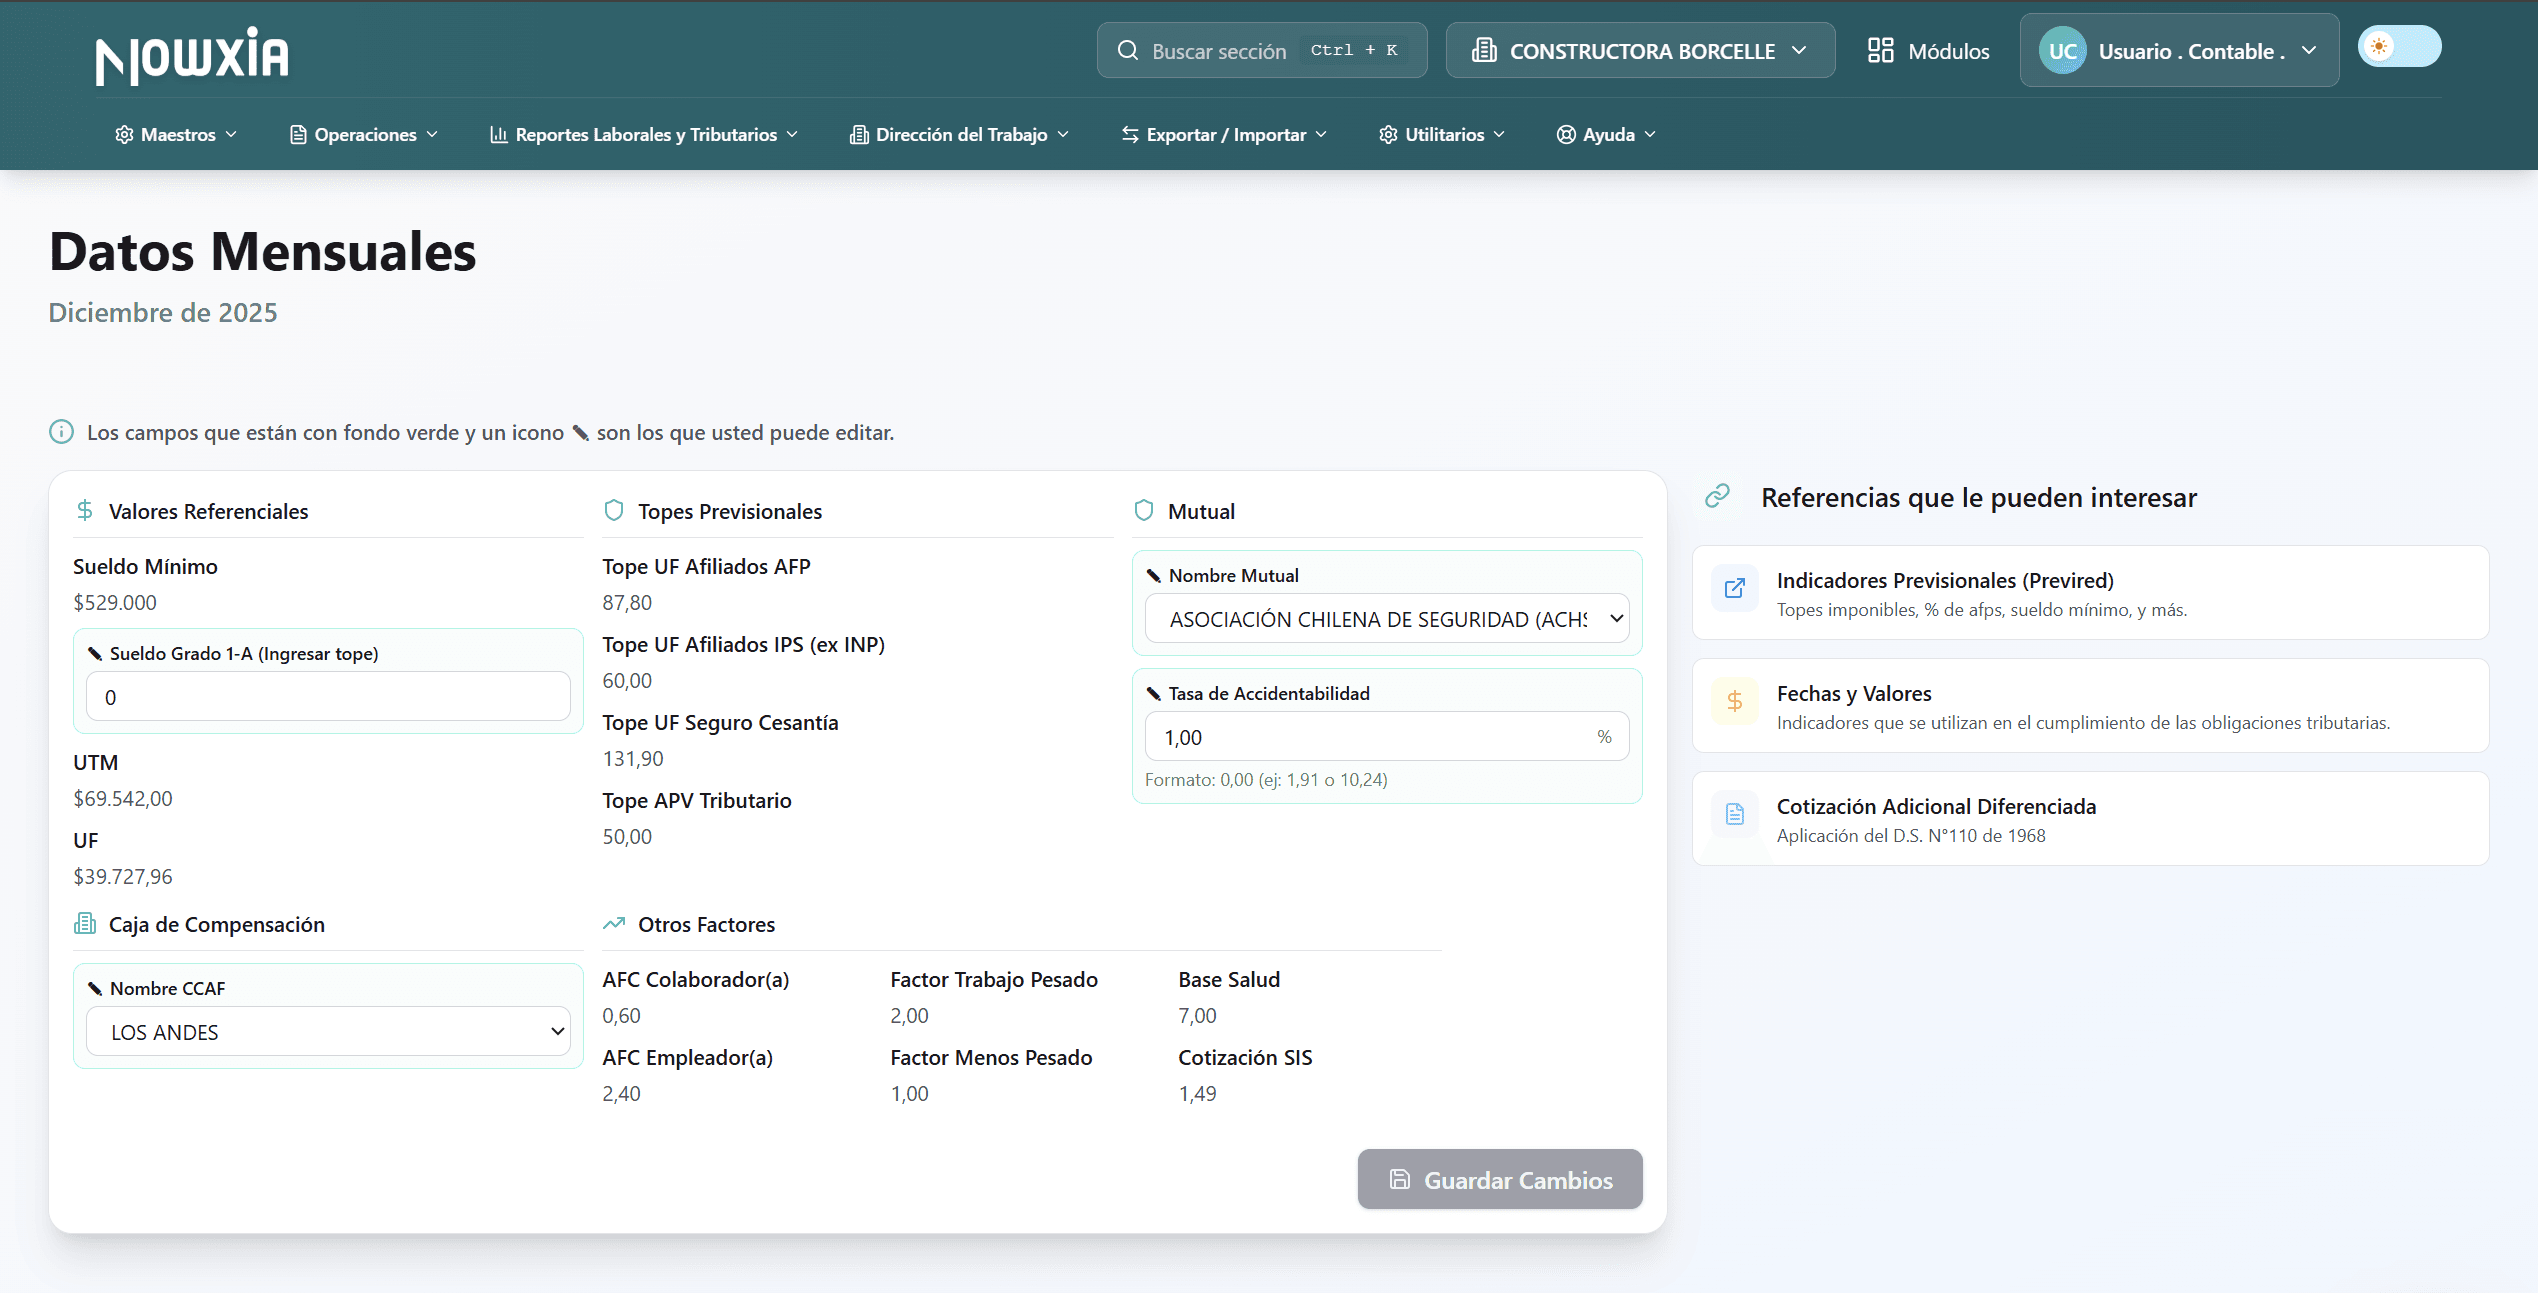Click the building icon beside CONSTRUCTORA BORCELLE
2538x1293 pixels.
(x=1484, y=50)
